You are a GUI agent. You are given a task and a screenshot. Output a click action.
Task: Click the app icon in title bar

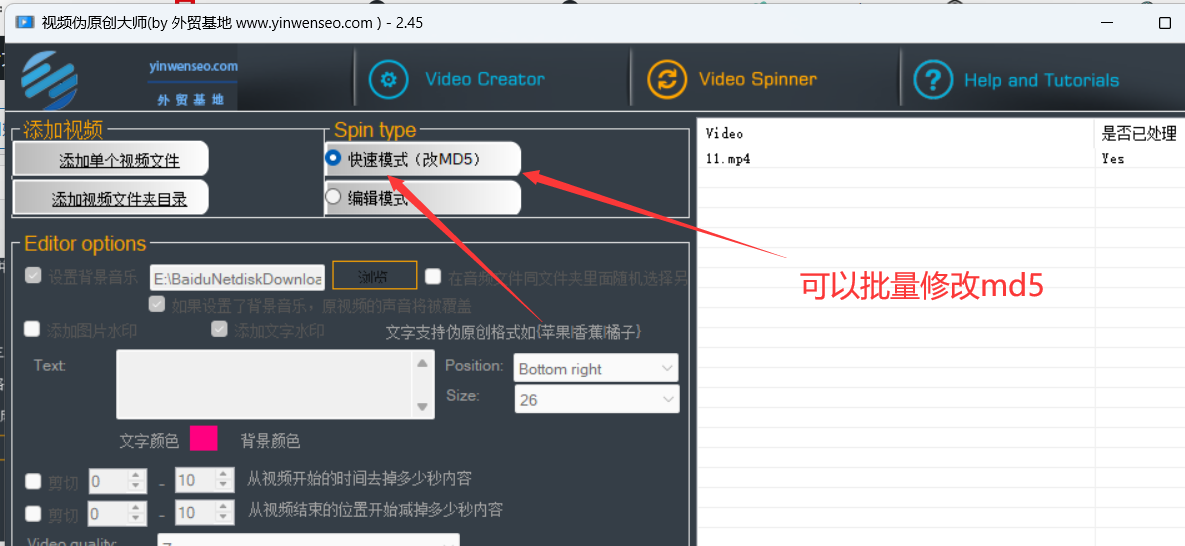[x=24, y=22]
